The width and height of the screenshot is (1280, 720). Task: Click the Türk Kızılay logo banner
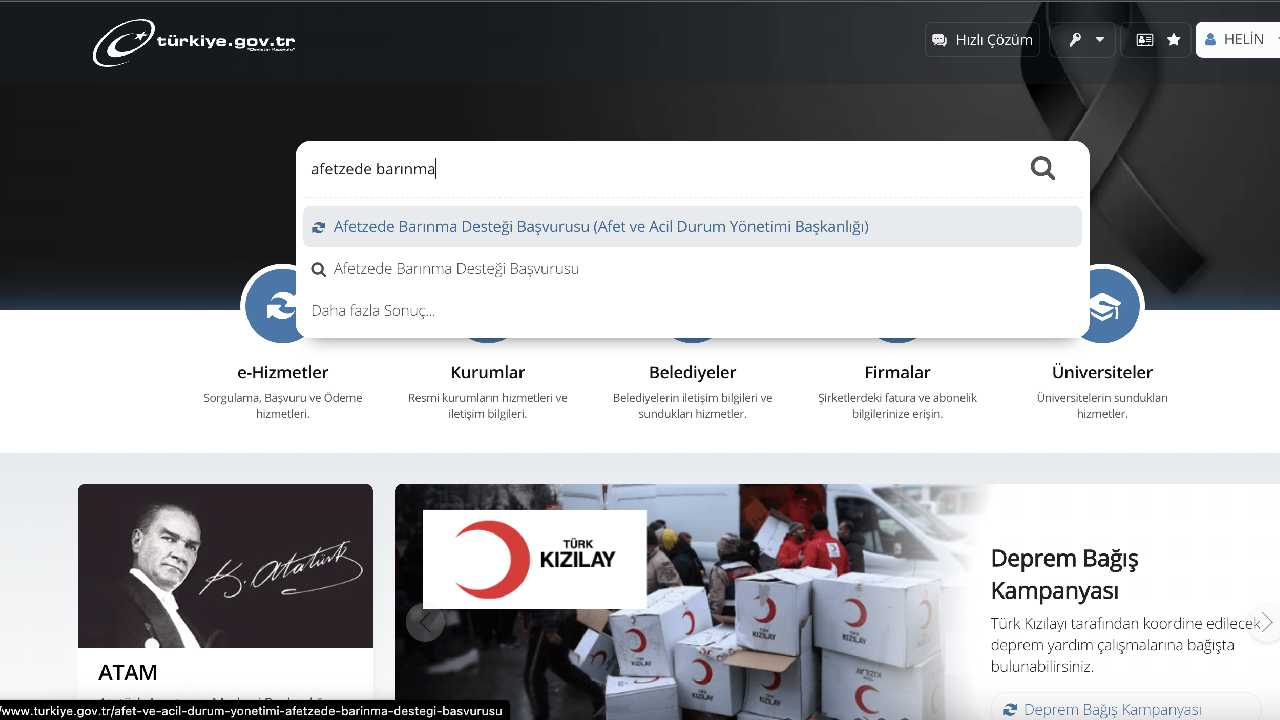coord(535,559)
